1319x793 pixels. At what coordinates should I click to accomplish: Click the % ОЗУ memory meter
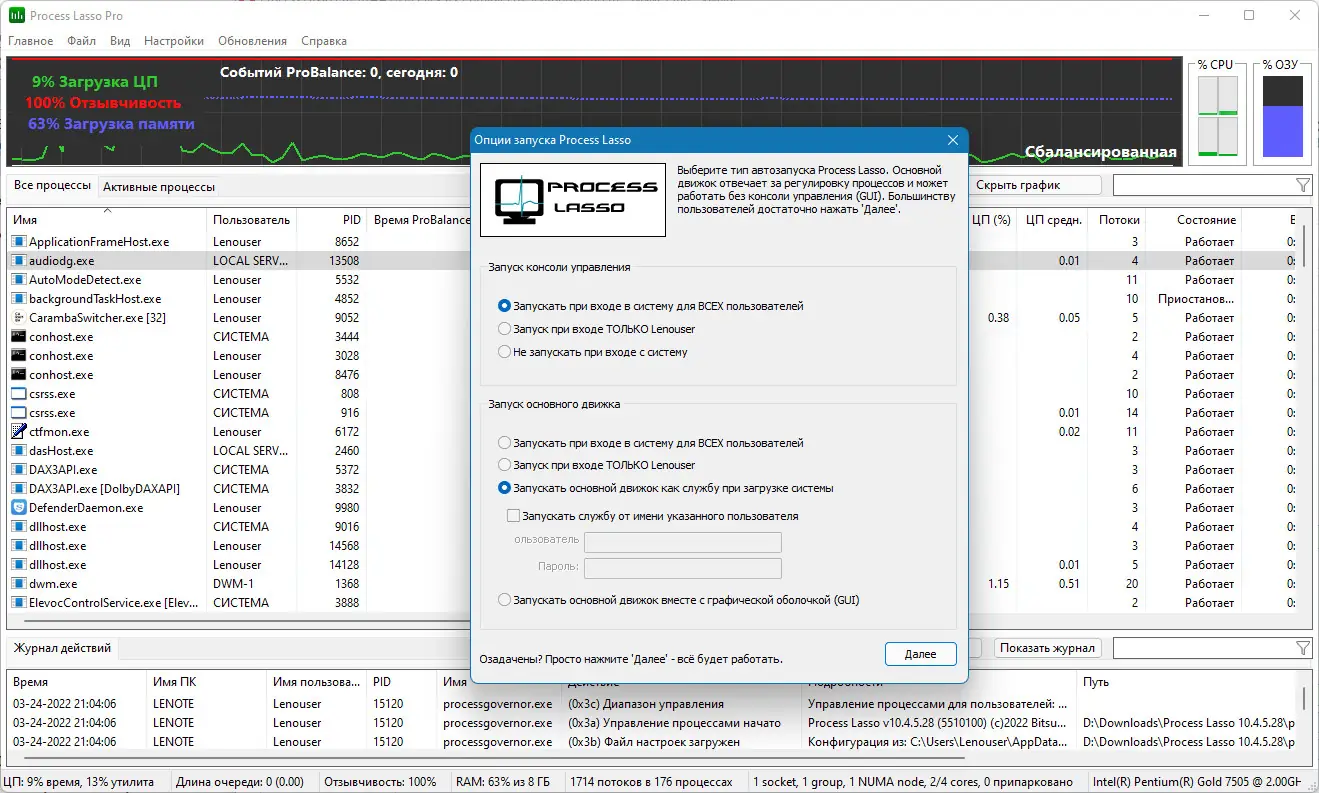click(1282, 117)
